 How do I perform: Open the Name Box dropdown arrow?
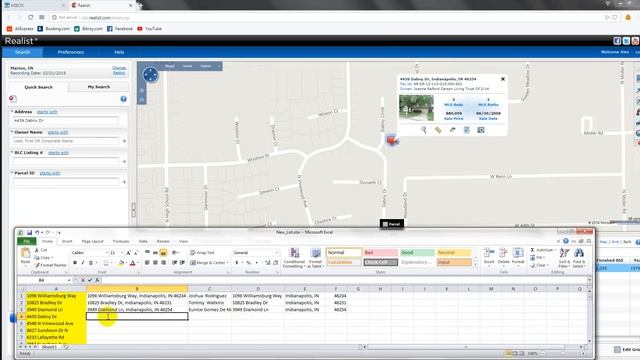(x=69, y=280)
